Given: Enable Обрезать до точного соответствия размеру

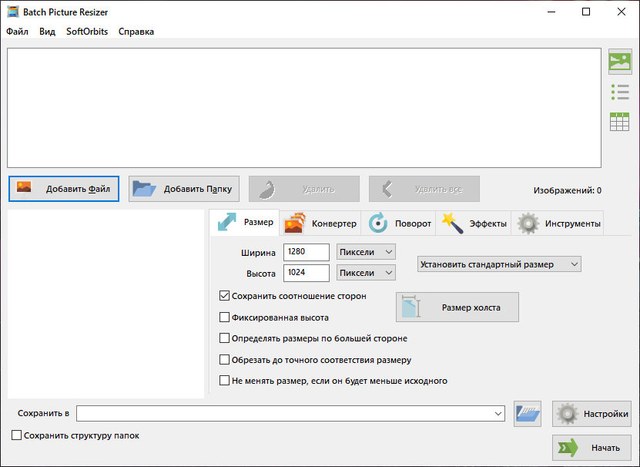Looking at the screenshot, I should 224,359.
